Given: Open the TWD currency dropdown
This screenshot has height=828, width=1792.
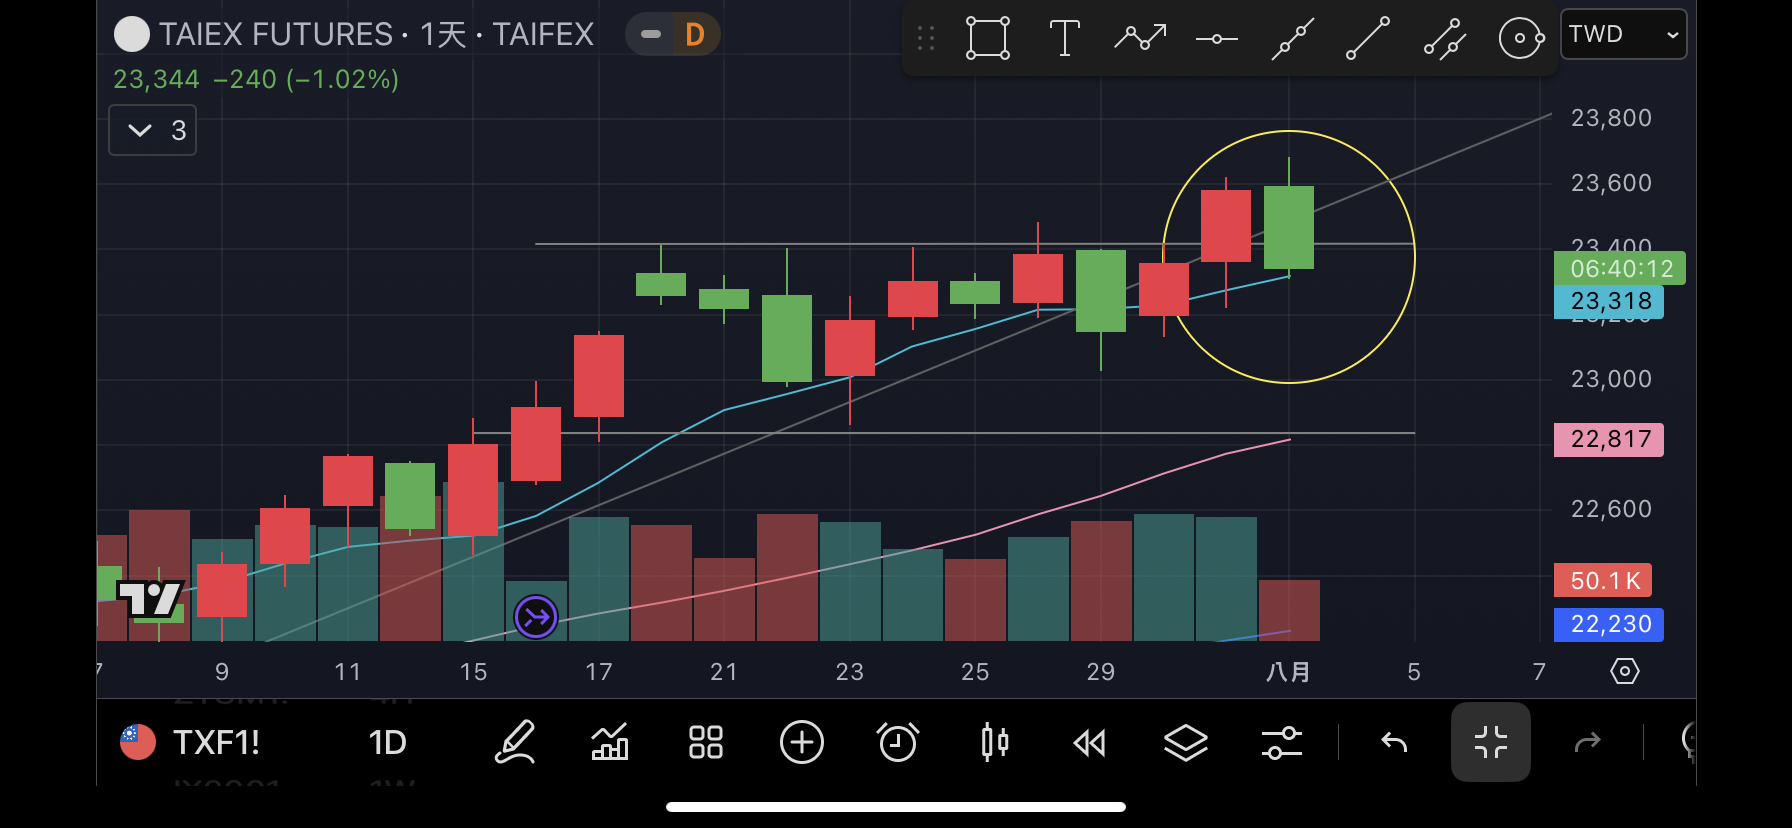Looking at the screenshot, I should pos(1622,35).
